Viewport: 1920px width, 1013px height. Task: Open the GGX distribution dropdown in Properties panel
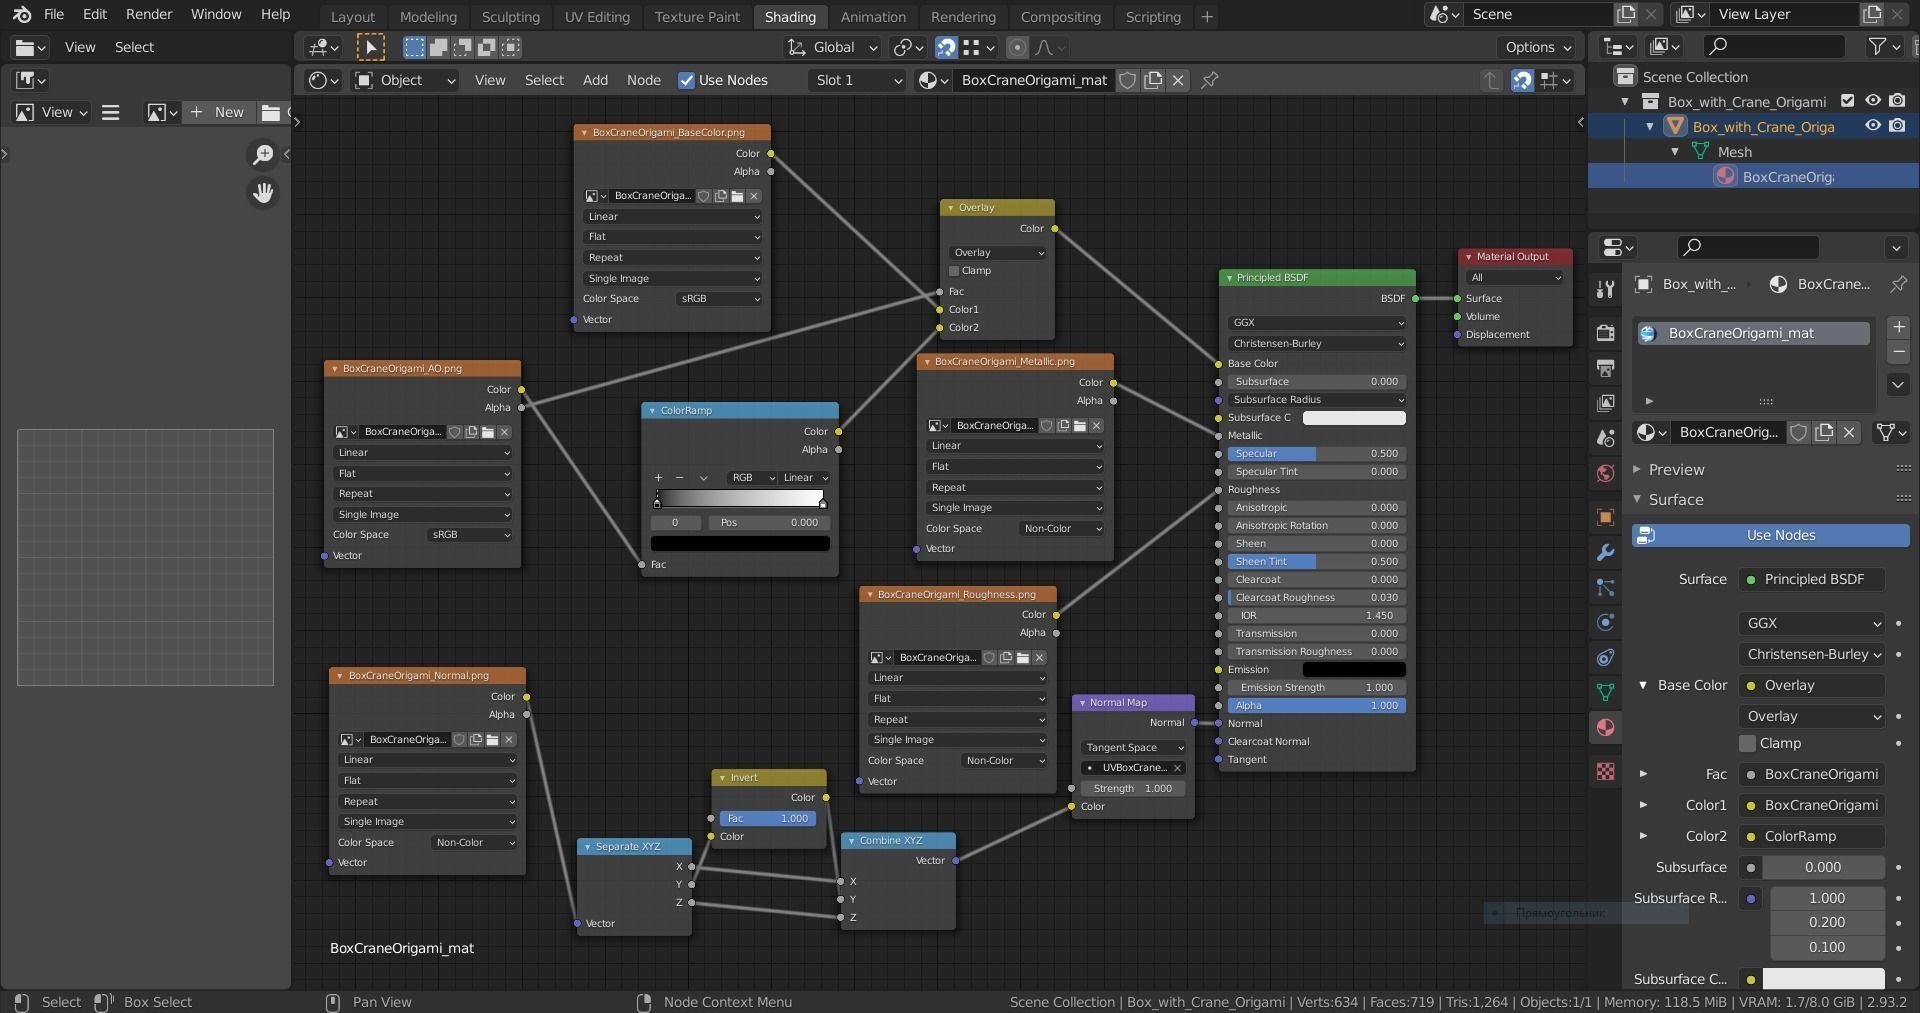[x=1811, y=623]
